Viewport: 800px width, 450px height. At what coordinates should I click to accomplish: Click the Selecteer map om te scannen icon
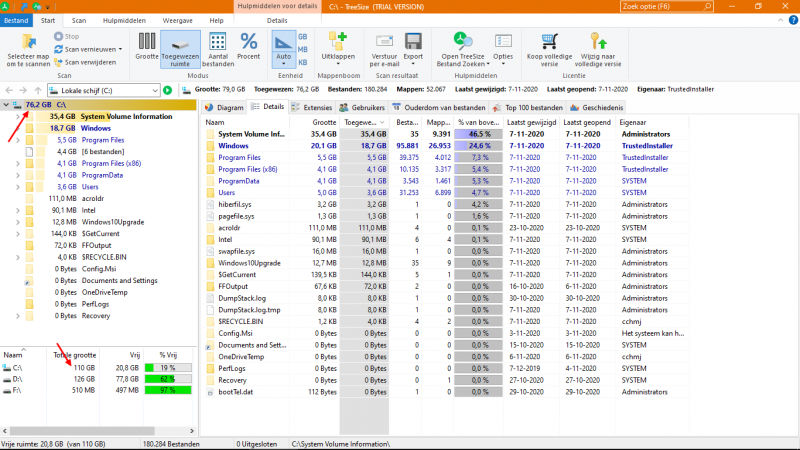pos(28,43)
